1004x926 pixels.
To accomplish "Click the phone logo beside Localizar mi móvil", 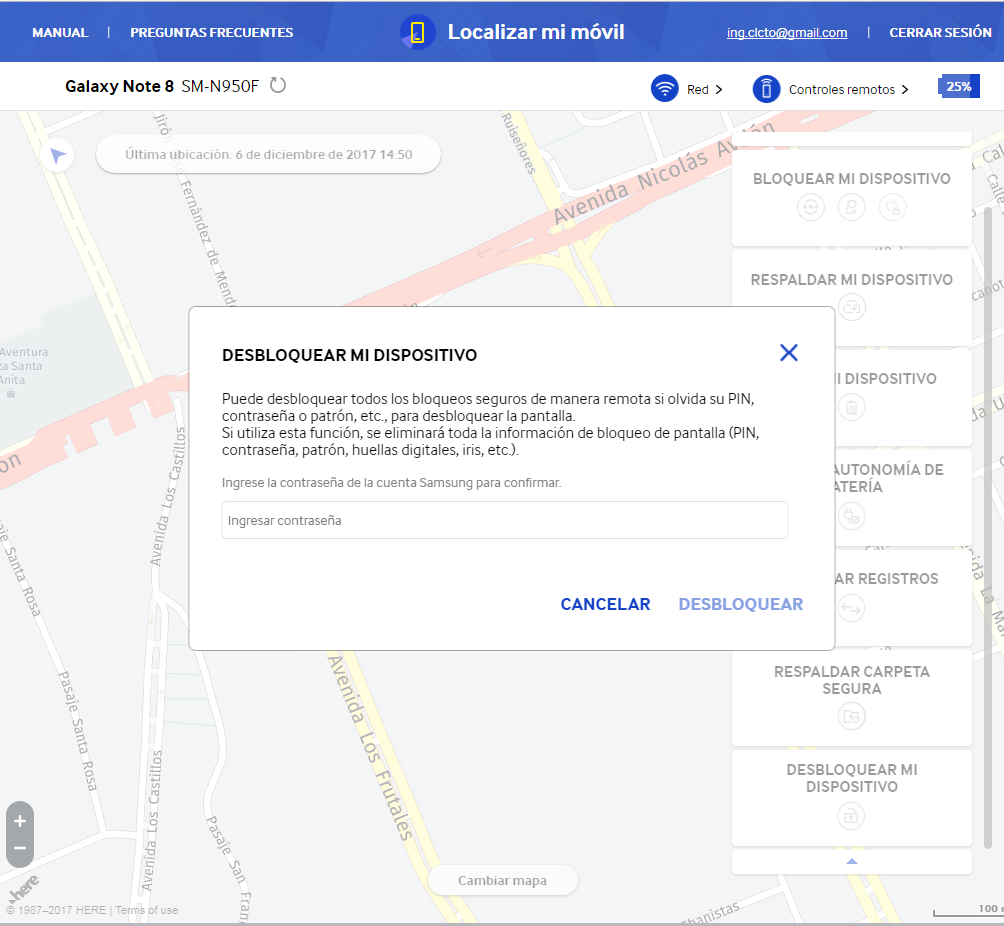I will pyautogui.click(x=417, y=32).
